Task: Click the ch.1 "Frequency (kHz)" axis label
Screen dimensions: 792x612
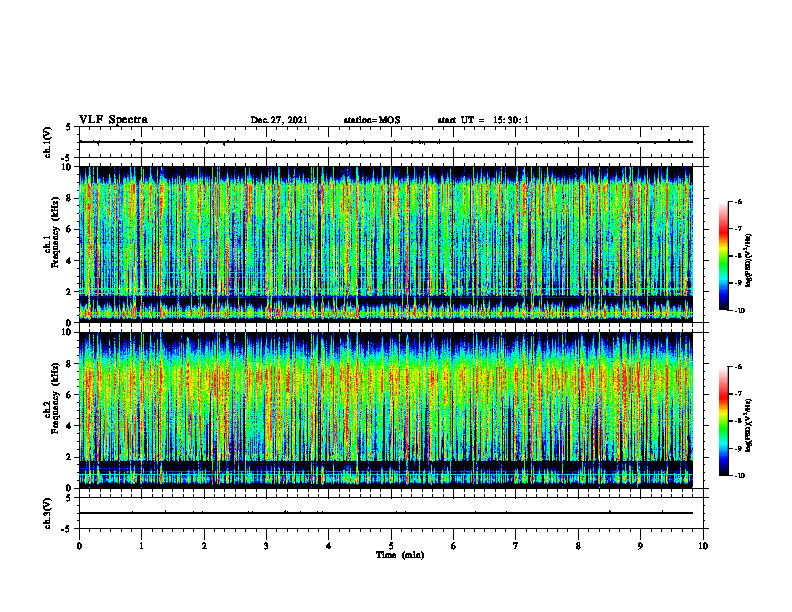Action: pyautogui.click(x=55, y=232)
